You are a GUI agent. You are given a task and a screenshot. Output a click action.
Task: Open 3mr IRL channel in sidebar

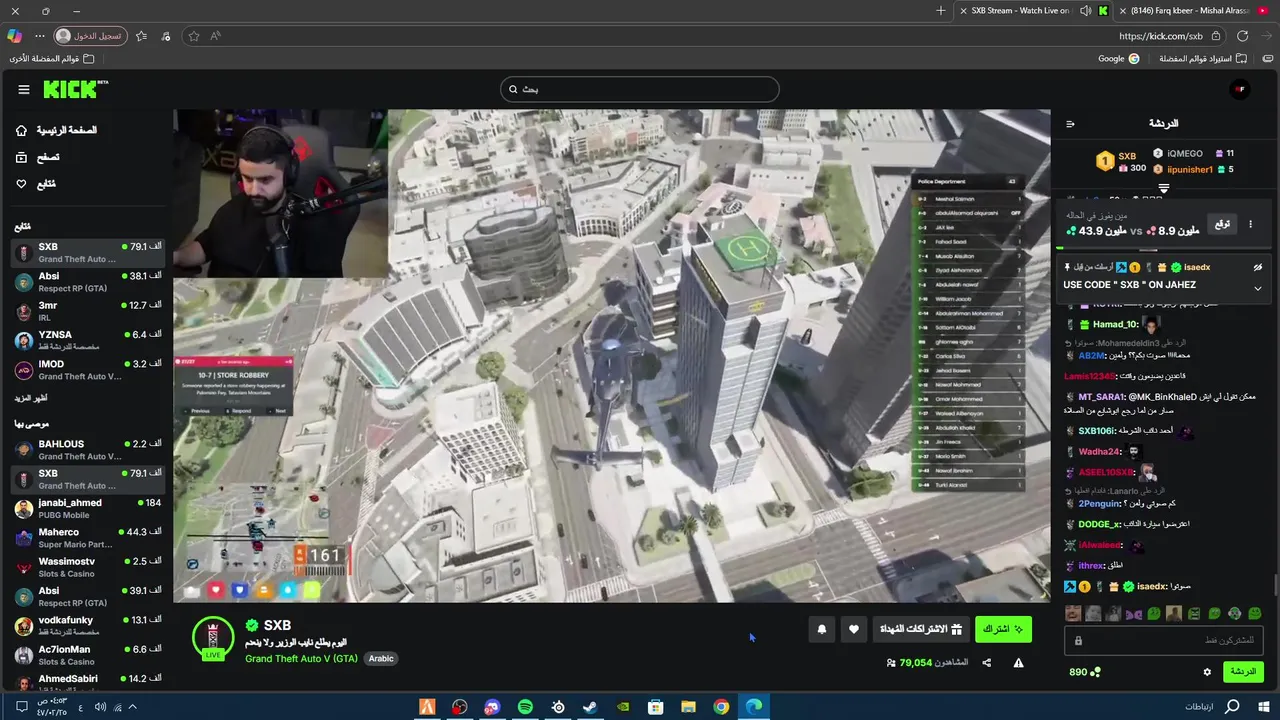tap(88, 311)
